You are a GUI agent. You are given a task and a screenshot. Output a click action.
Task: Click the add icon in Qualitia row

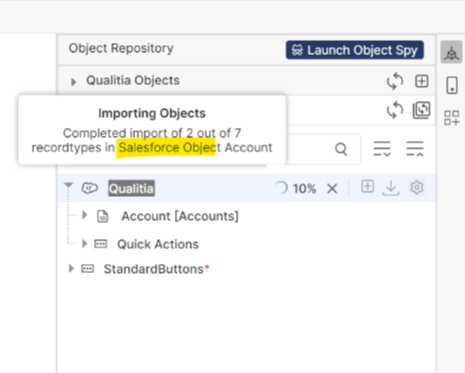[x=367, y=187]
